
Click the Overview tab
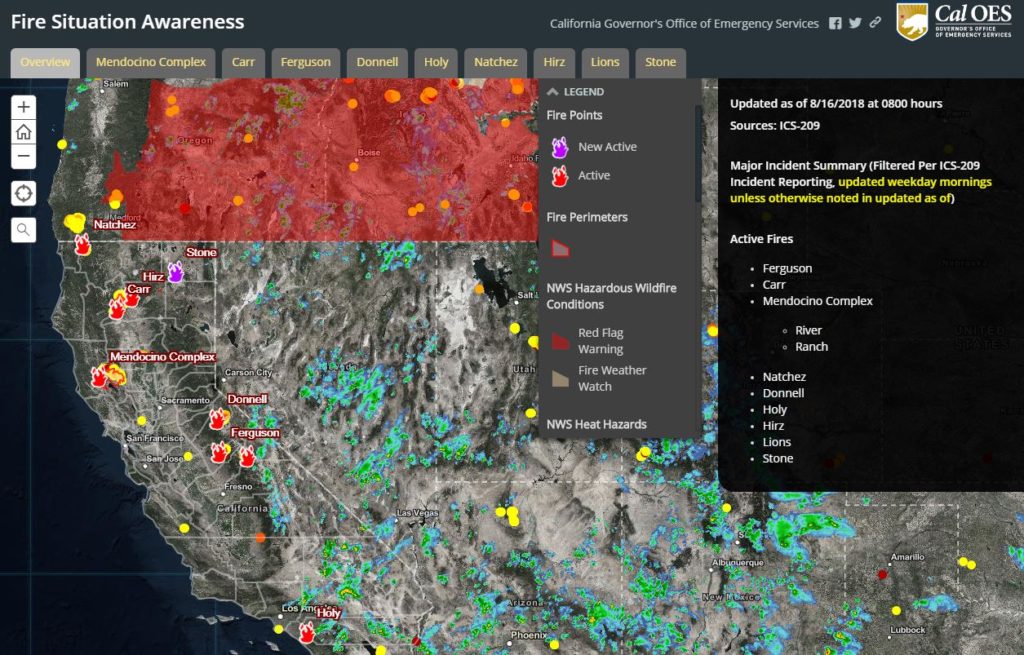(x=45, y=62)
